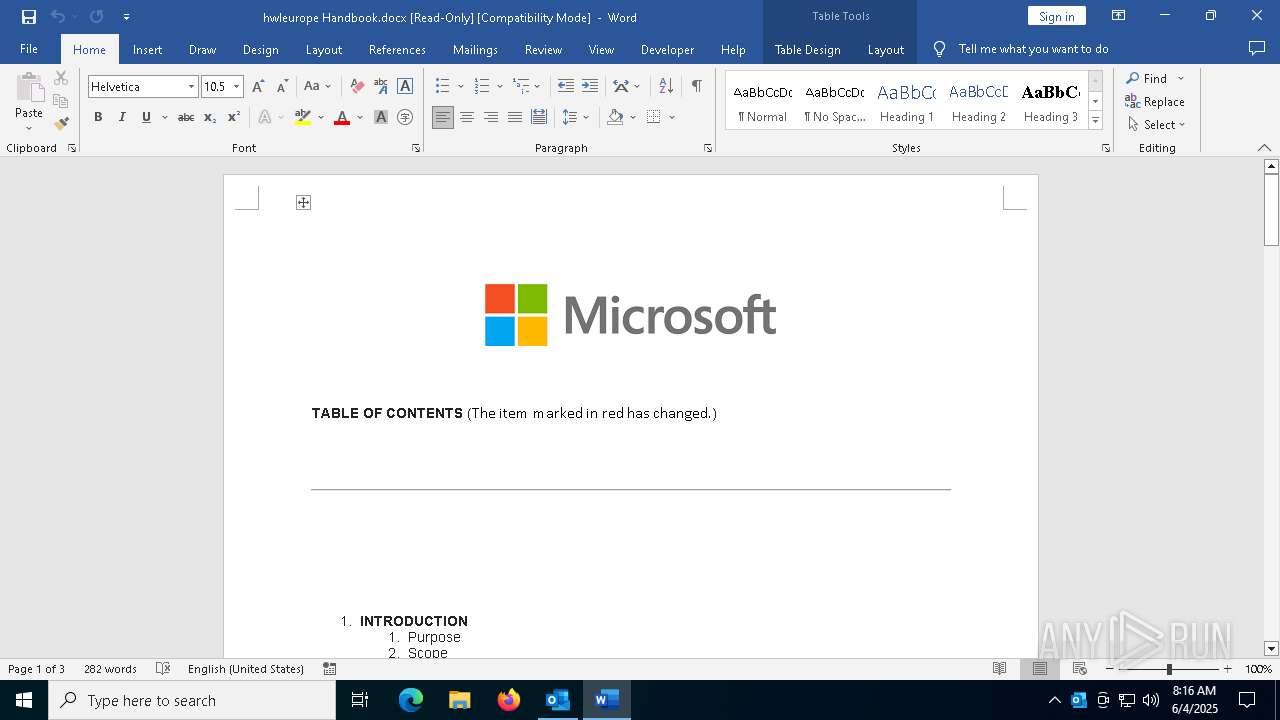Decrease font size with Shrink Font icon
This screenshot has height=720, width=1280.
point(282,86)
